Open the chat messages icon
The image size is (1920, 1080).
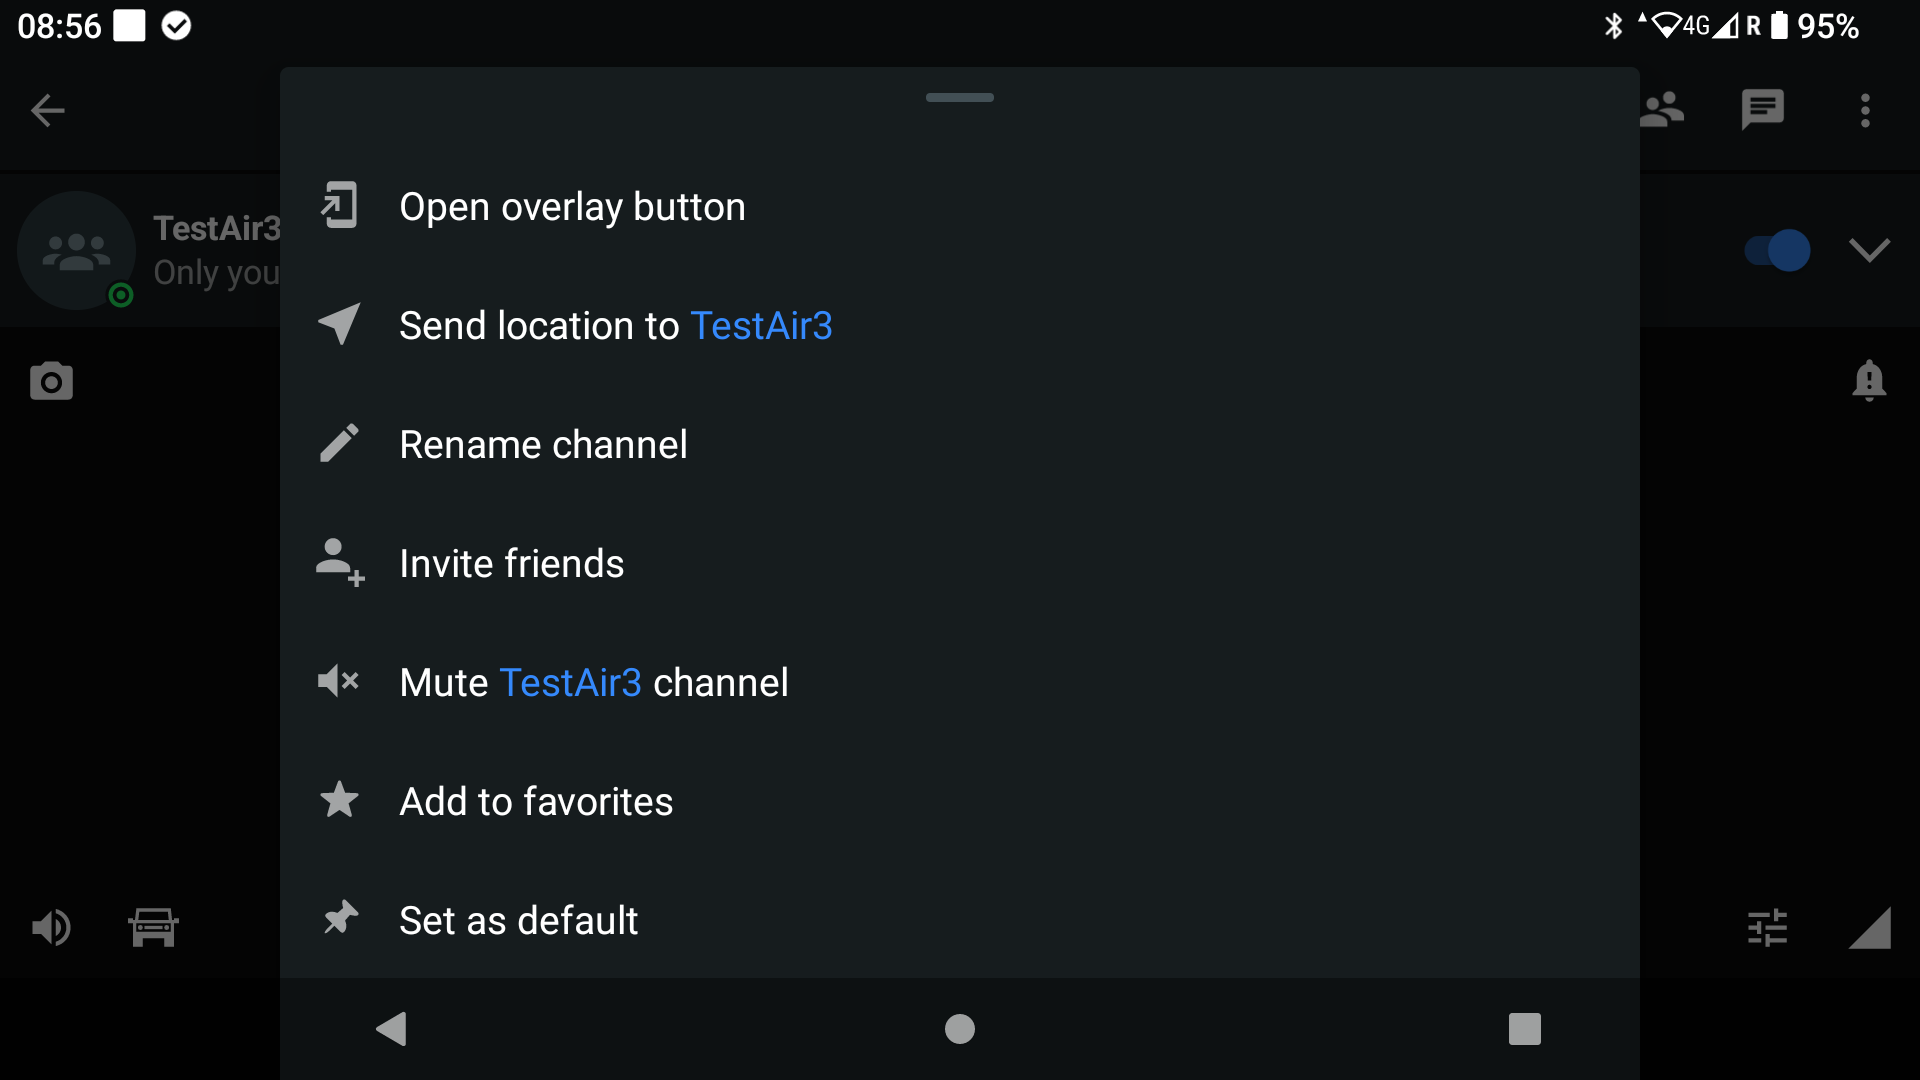1762,110
